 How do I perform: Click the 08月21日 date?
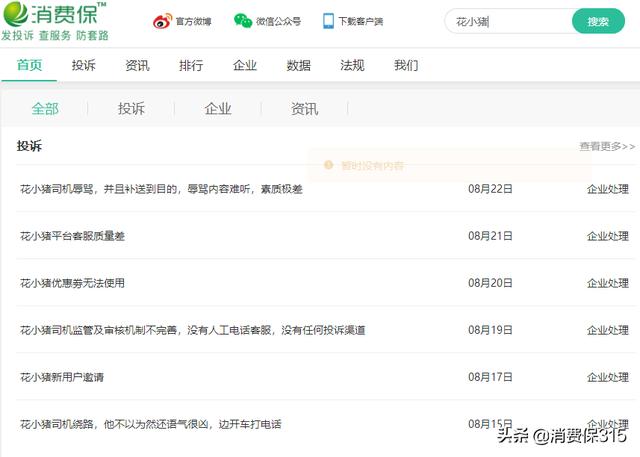[x=490, y=236]
